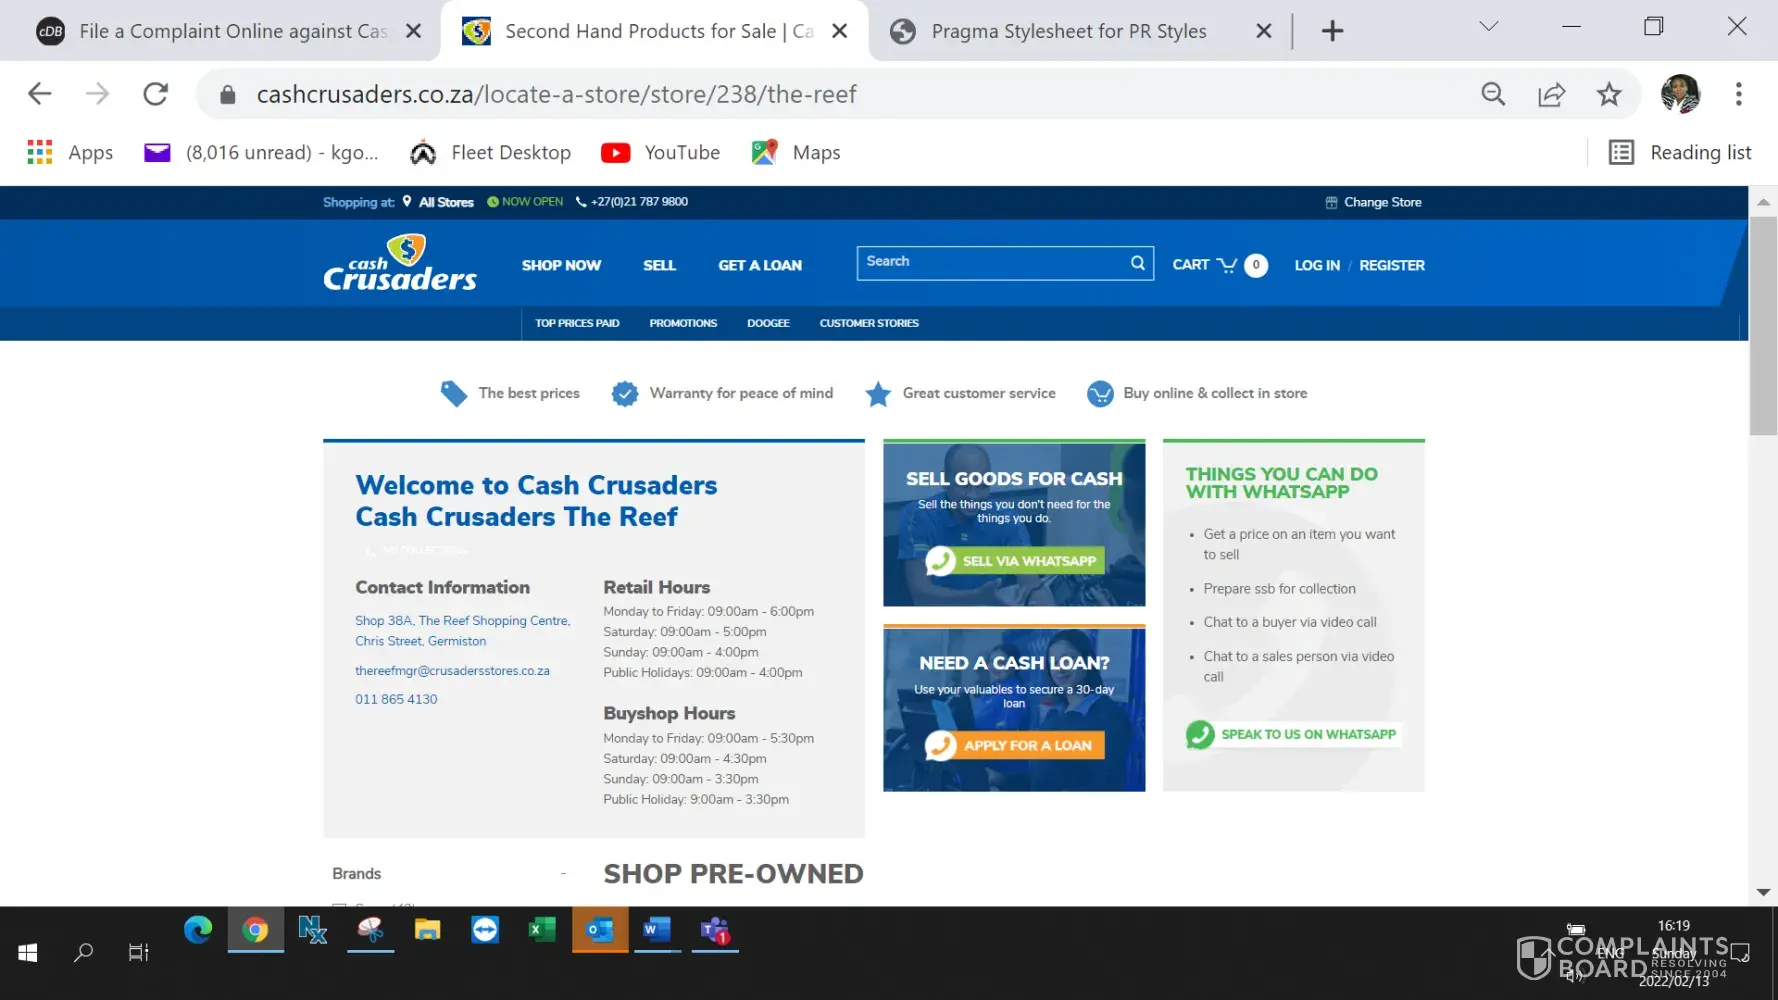This screenshot has width=1778, height=1000.
Task: Share this page from address bar
Action: tap(1551, 94)
